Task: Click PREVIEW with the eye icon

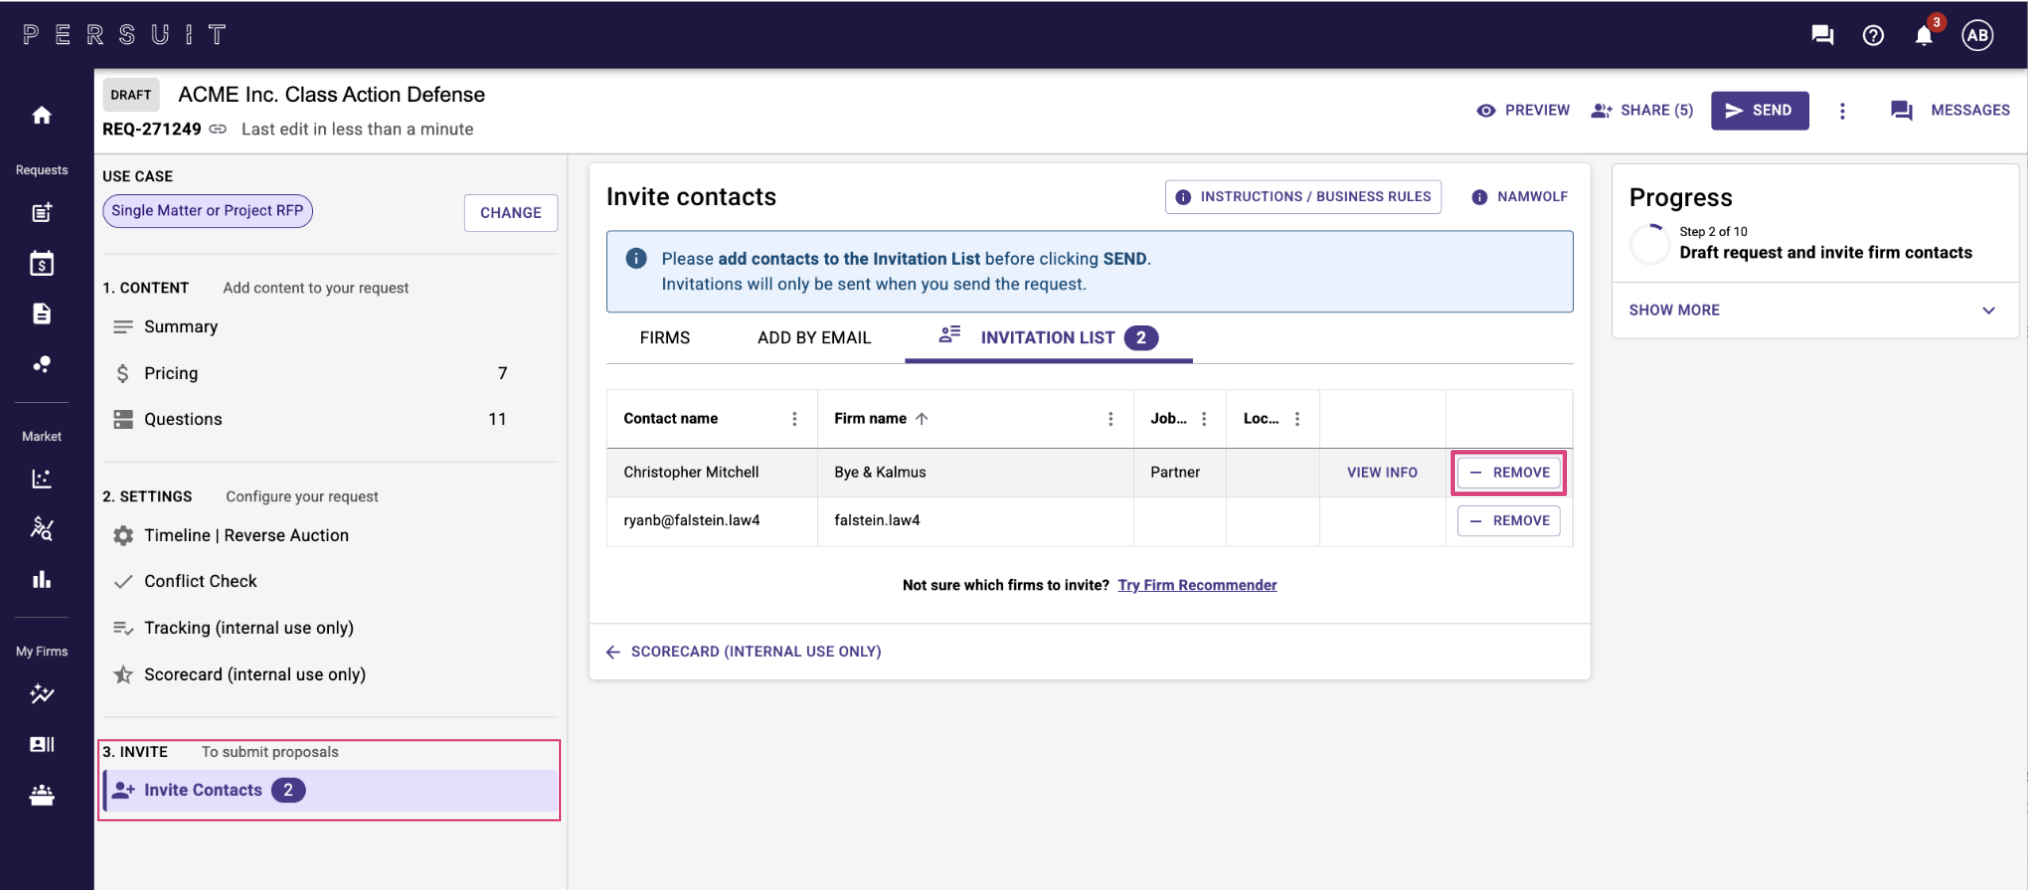Action: [1523, 110]
